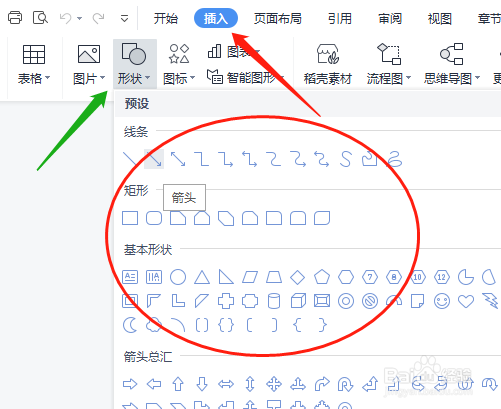Select the horizontal text box shape

130,277
